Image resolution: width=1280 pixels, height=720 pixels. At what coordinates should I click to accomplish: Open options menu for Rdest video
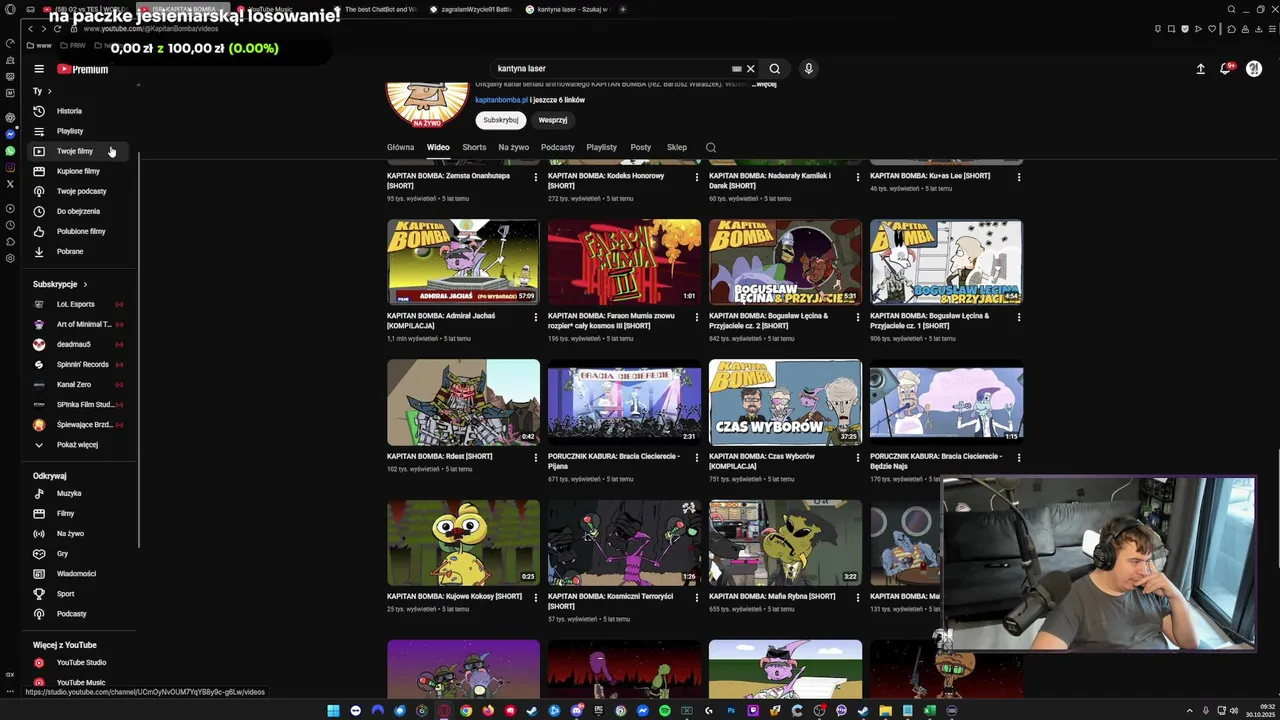click(x=536, y=458)
